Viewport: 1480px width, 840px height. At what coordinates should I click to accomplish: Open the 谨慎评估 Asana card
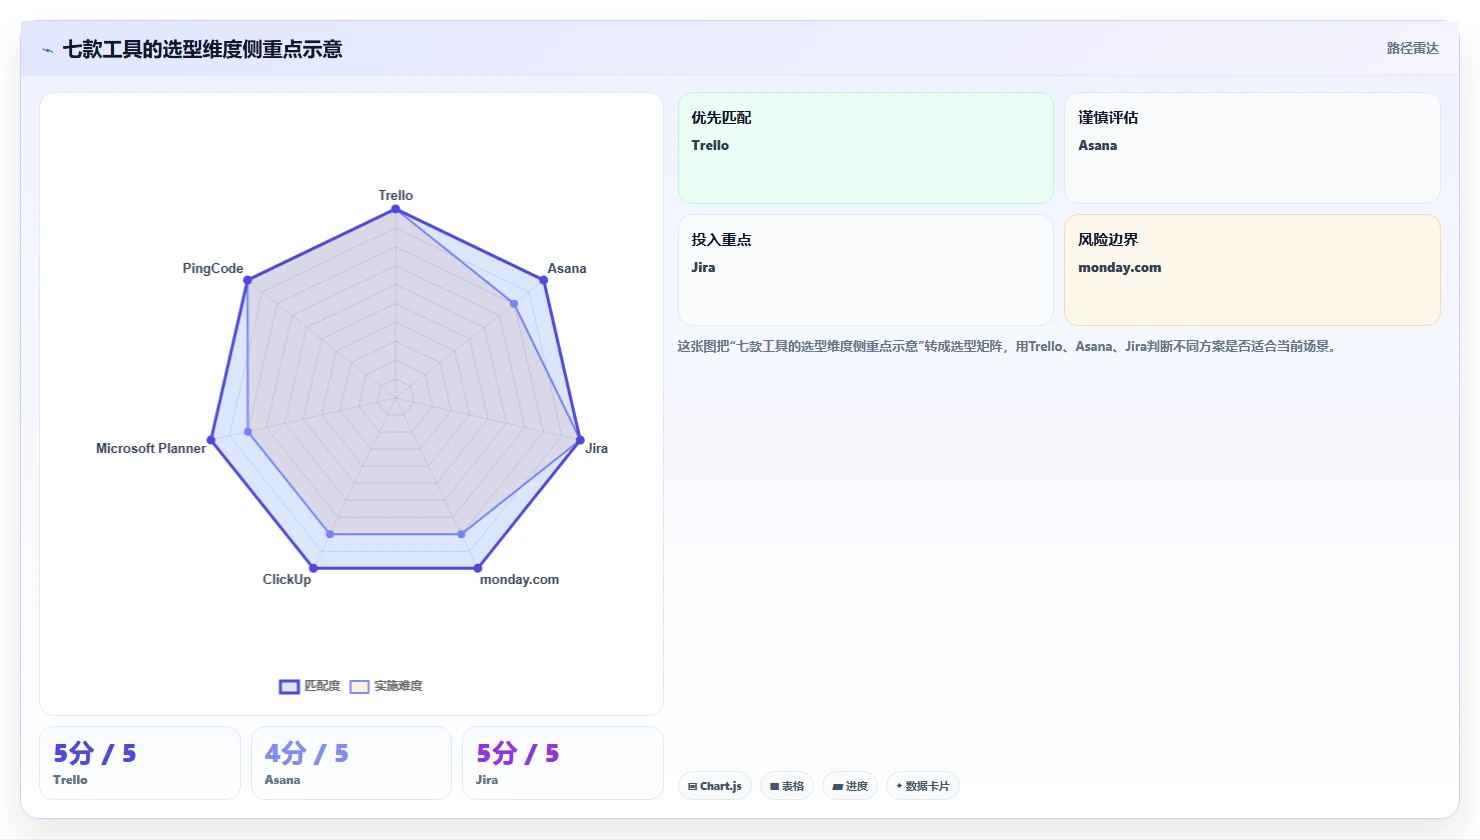[1252, 148]
